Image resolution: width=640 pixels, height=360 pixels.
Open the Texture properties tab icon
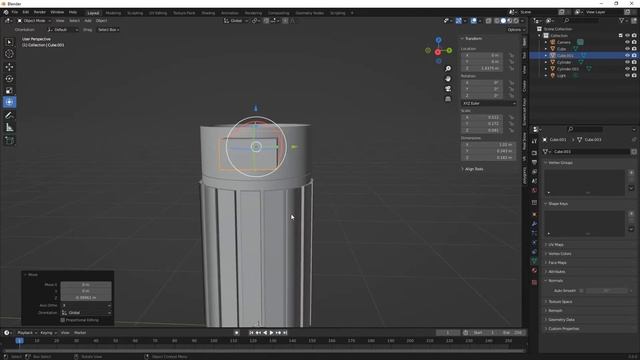[x=534, y=282]
